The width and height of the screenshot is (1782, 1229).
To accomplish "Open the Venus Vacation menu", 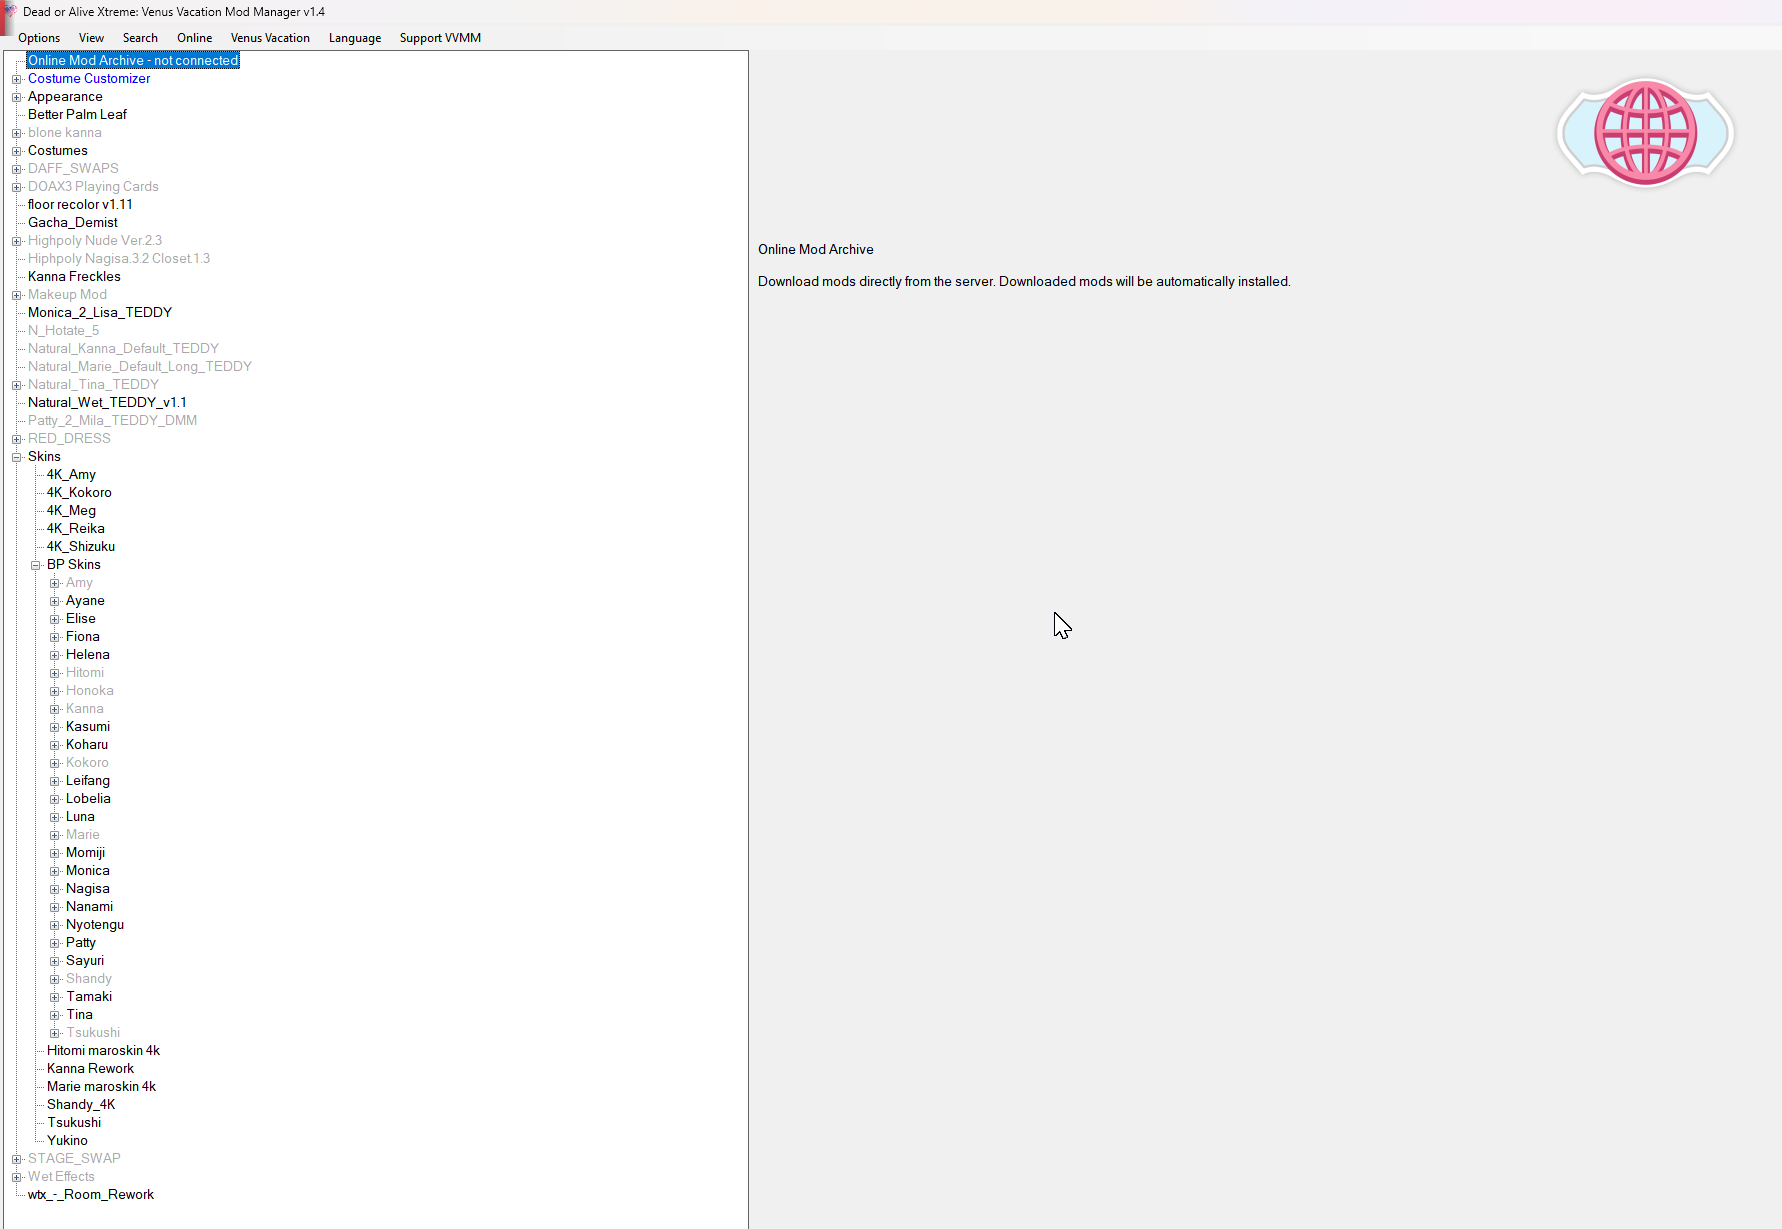I will point(270,38).
